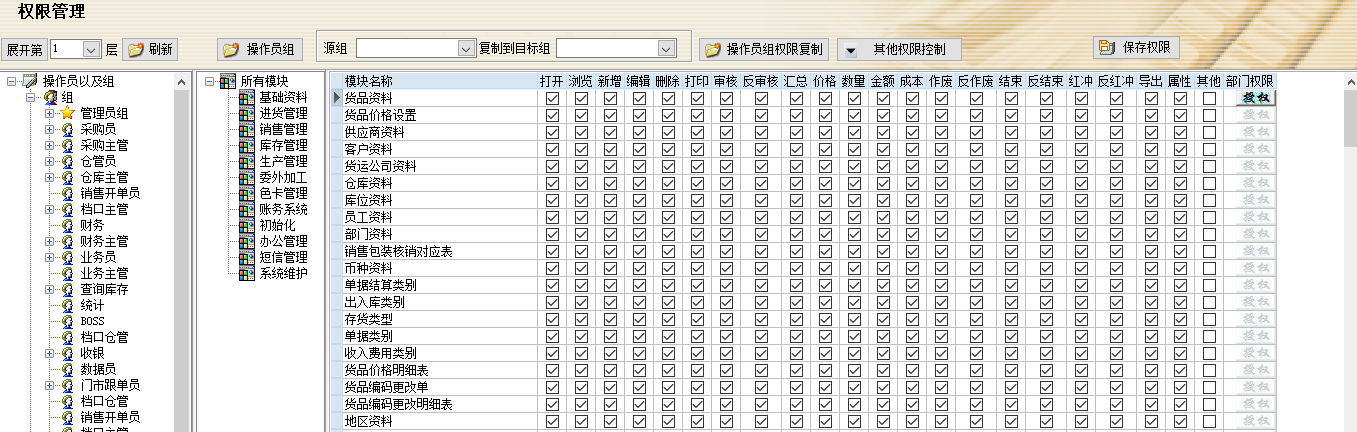
Task: Click the 其他权限控制 button
Action: tap(900, 49)
